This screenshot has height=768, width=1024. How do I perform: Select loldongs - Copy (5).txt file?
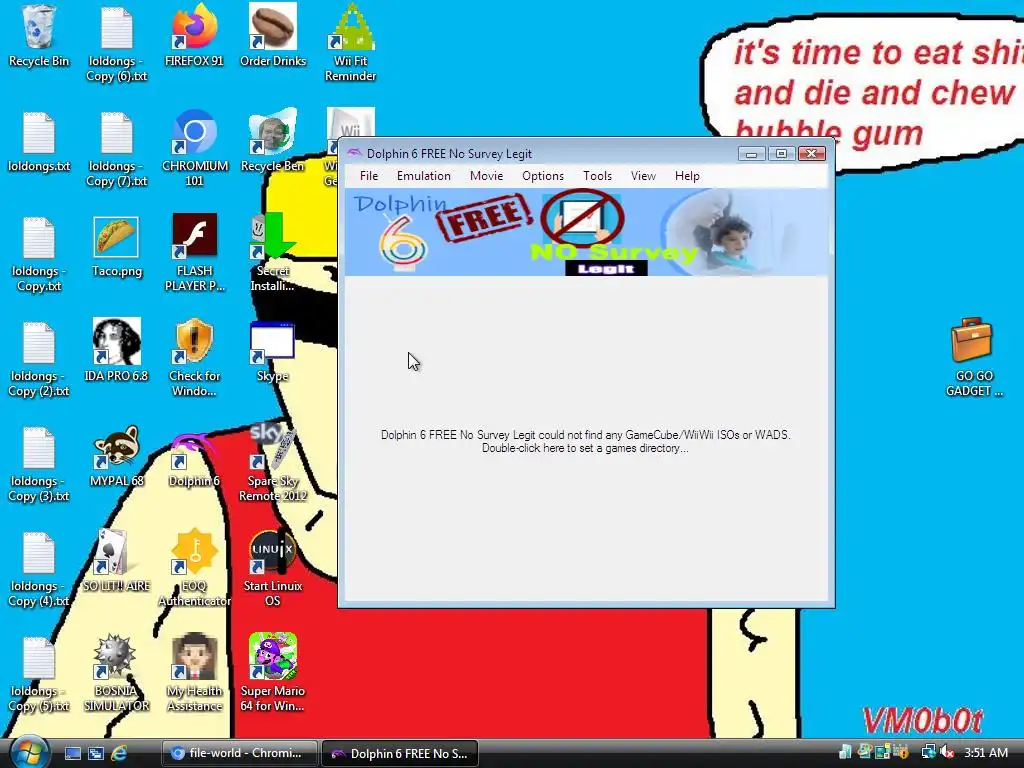39,675
